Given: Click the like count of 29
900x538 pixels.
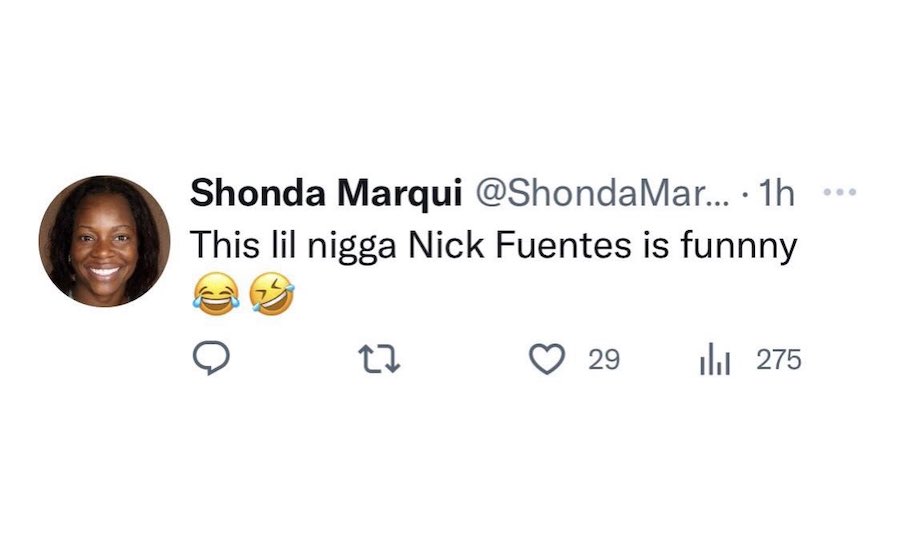Looking at the screenshot, I should click(x=604, y=360).
